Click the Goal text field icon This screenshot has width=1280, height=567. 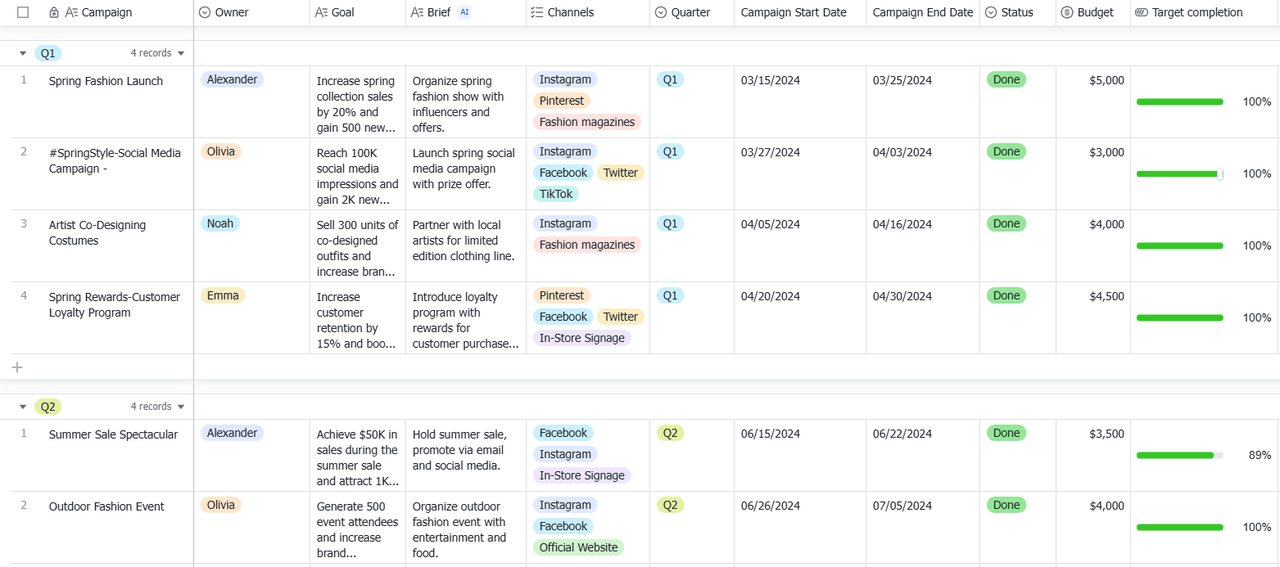coord(321,13)
